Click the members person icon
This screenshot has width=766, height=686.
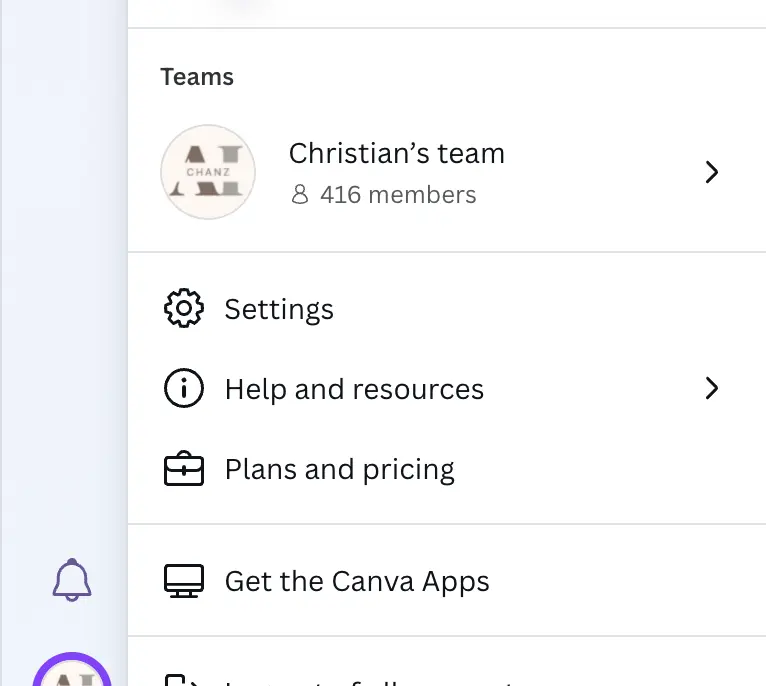click(x=300, y=194)
